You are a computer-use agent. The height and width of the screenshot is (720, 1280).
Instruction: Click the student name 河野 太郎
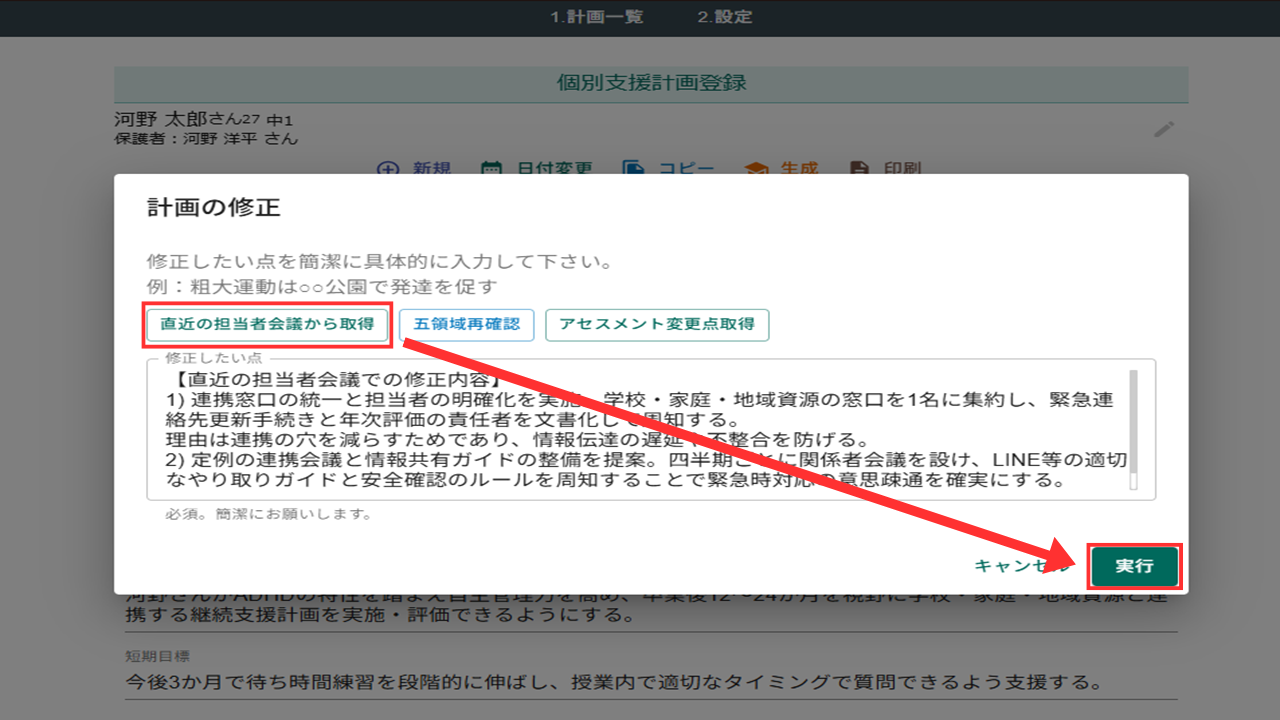[x=160, y=120]
